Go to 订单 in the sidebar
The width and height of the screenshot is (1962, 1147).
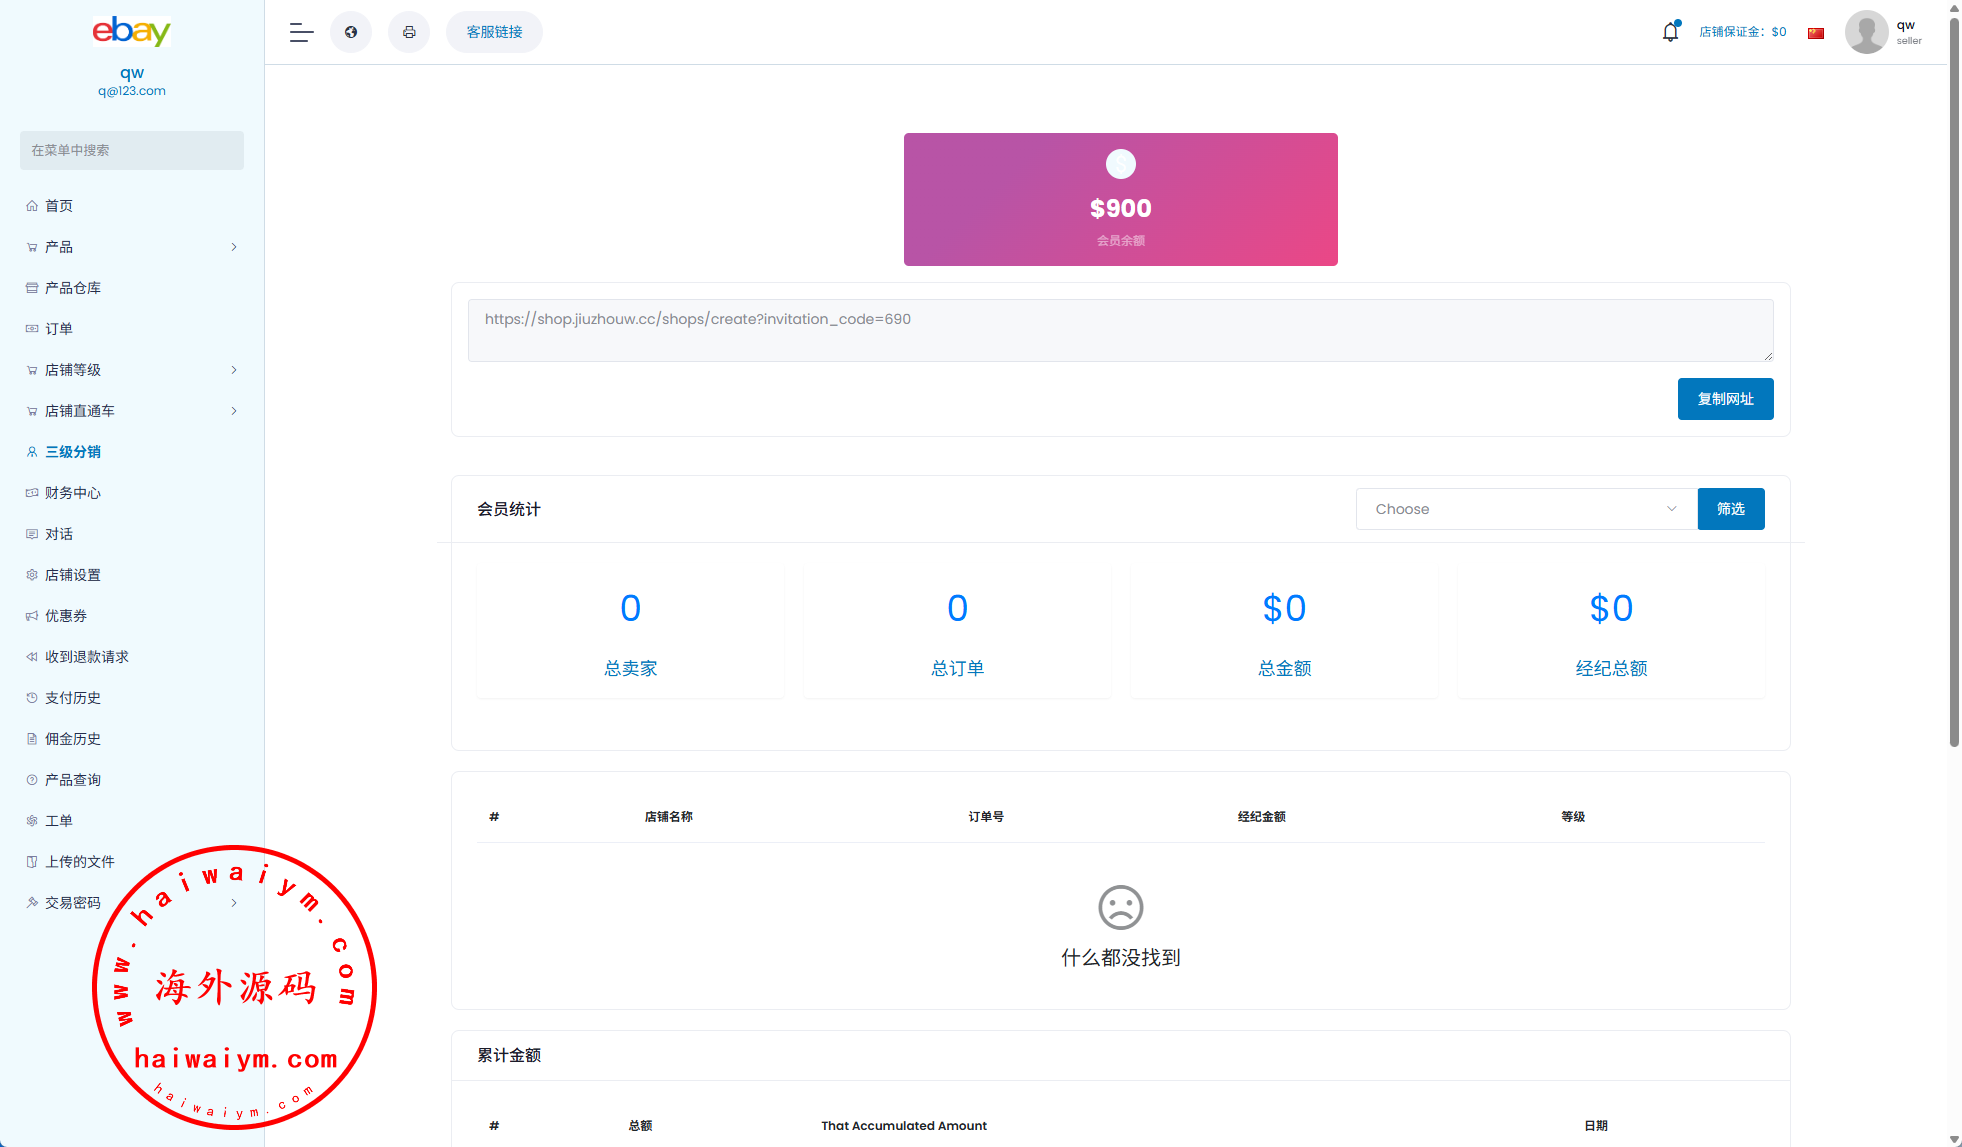pos(59,329)
